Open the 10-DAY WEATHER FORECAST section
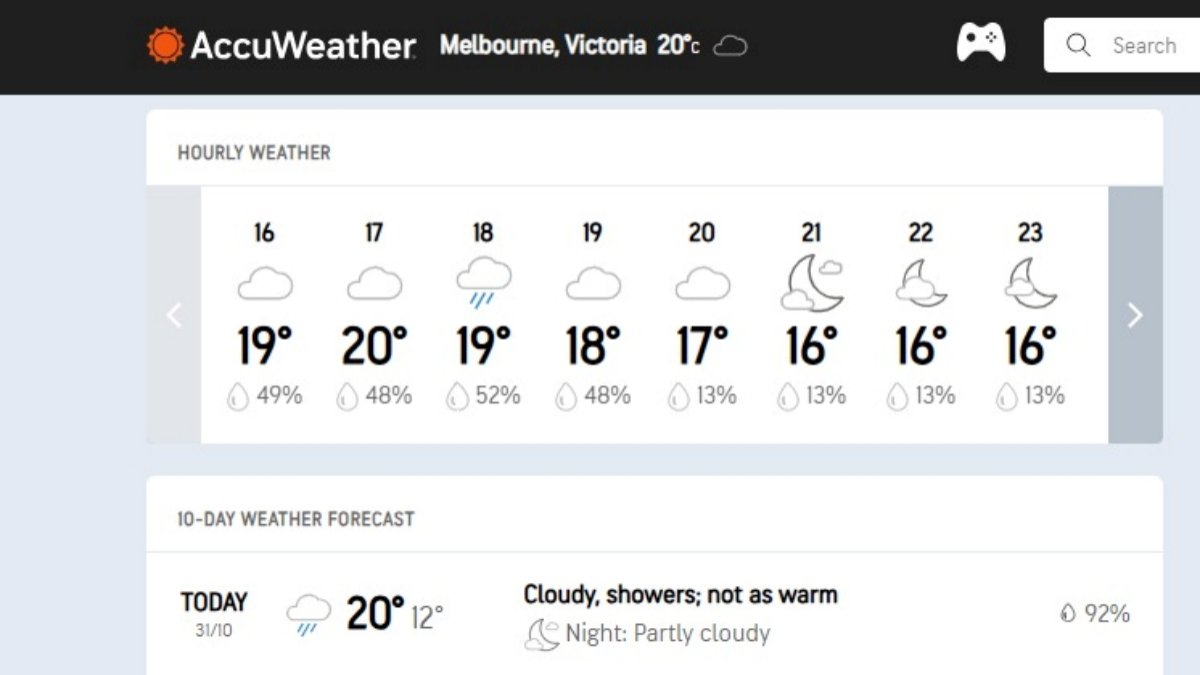 coord(294,519)
